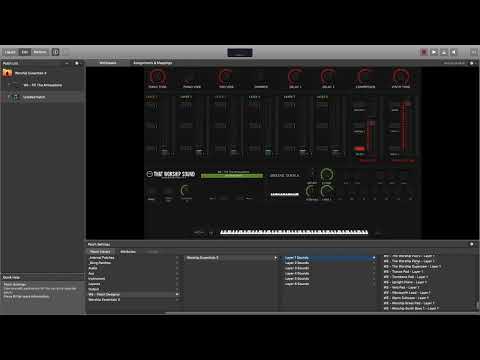Click the Delay 1 knob
This screenshot has width=480, height=360.
coord(295,77)
